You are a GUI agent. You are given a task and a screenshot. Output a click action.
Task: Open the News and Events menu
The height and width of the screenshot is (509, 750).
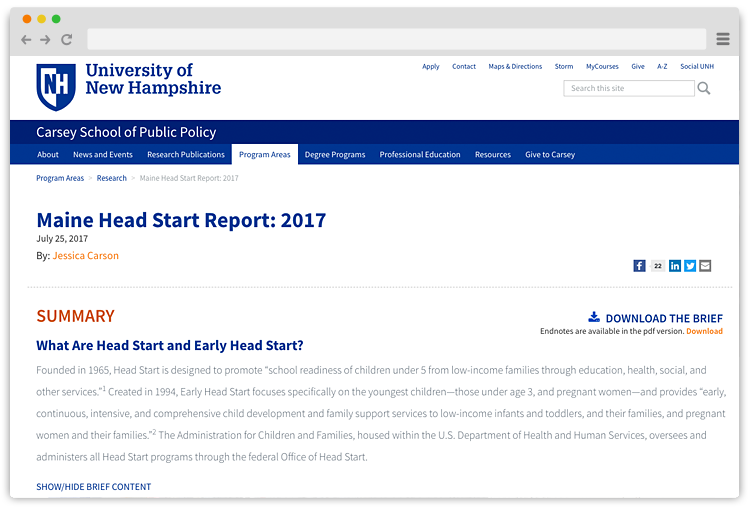click(103, 155)
